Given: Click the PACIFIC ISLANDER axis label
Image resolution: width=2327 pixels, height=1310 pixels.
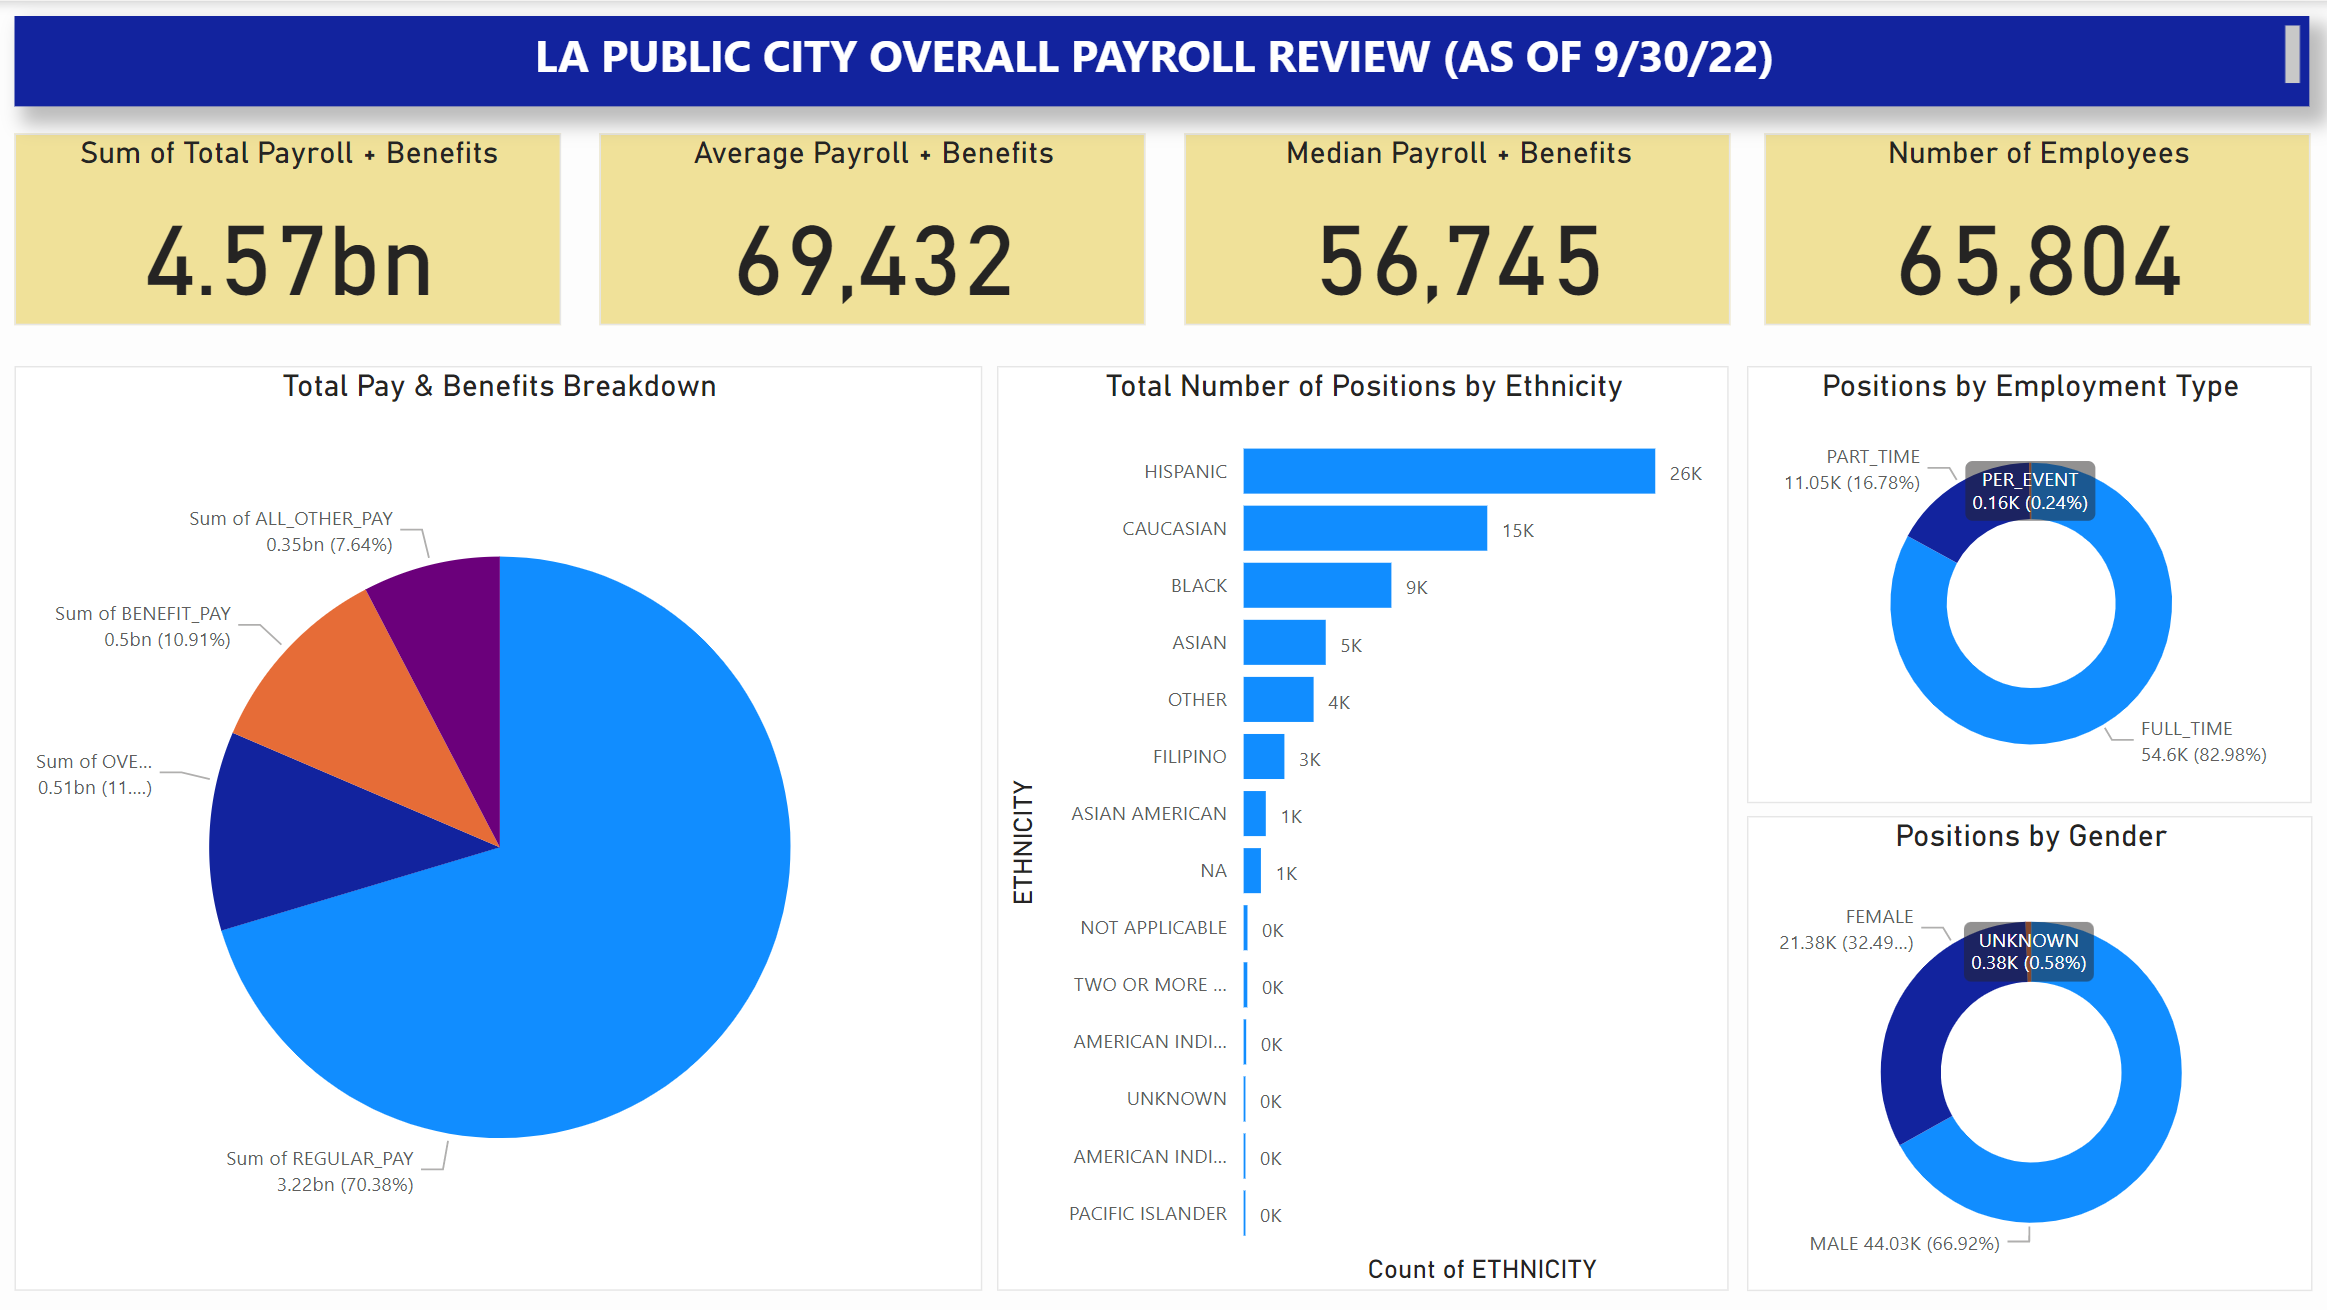Looking at the screenshot, I should pos(1147,1213).
